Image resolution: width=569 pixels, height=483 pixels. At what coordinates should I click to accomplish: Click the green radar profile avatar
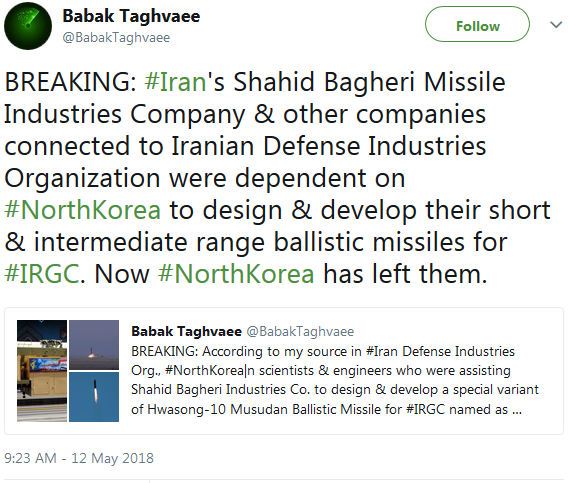[28, 26]
